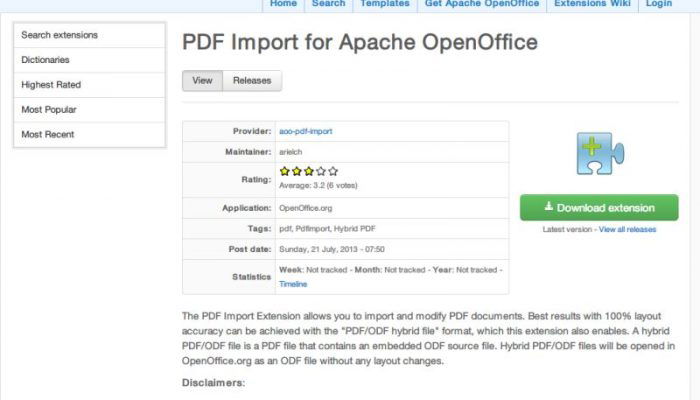Open the Extensions Wiki nav link
Screen dimensions: 700x400
592,4
